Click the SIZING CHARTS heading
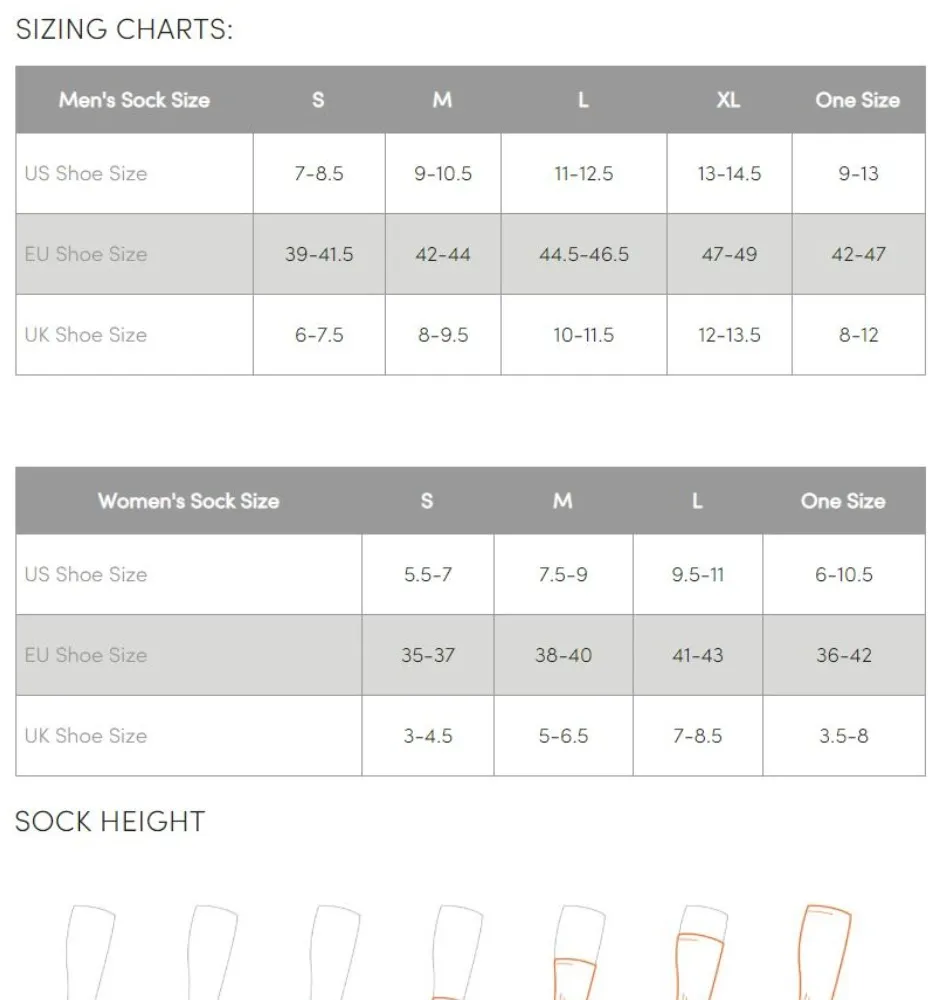937x1000 pixels. pos(124,30)
